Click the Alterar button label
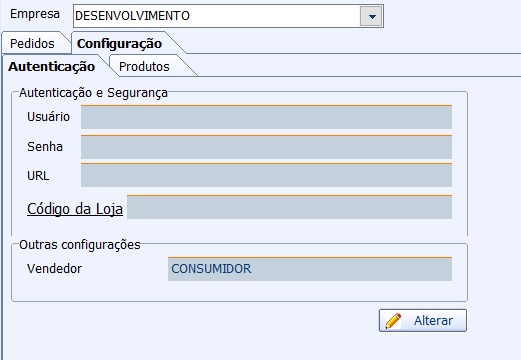Screen dimensions: 521x360 [433, 321]
